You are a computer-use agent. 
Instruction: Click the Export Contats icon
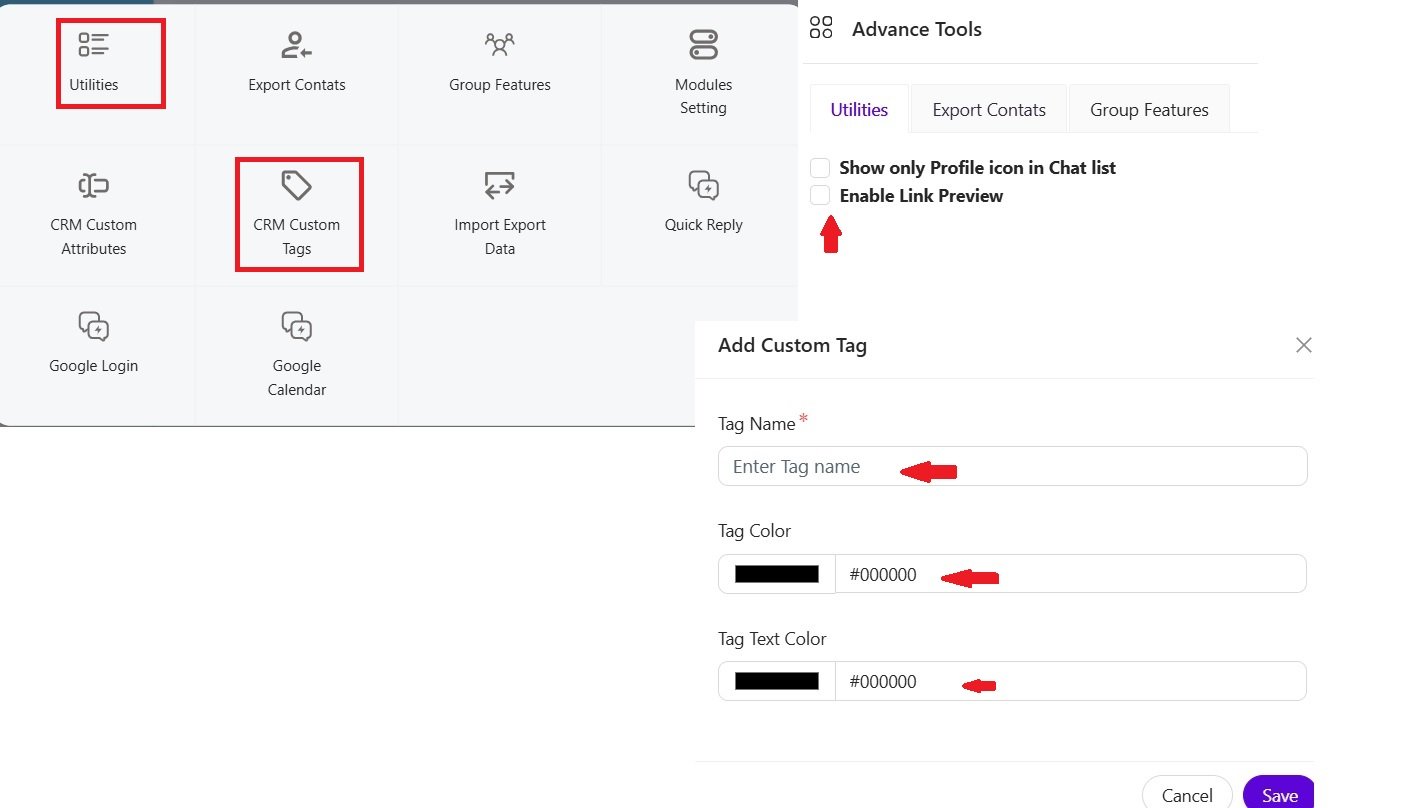[296, 45]
